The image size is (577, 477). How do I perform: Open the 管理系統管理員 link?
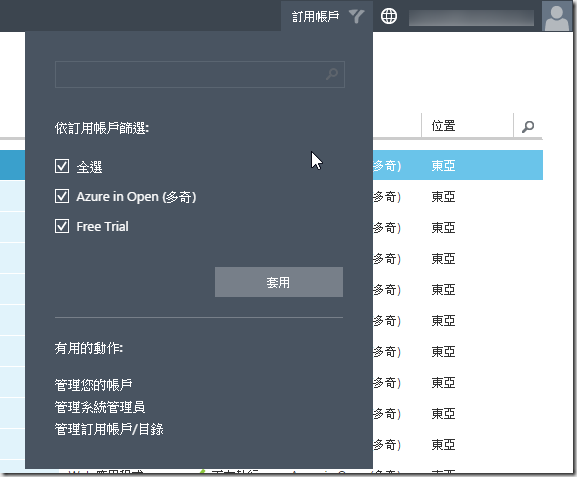click(100, 407)
